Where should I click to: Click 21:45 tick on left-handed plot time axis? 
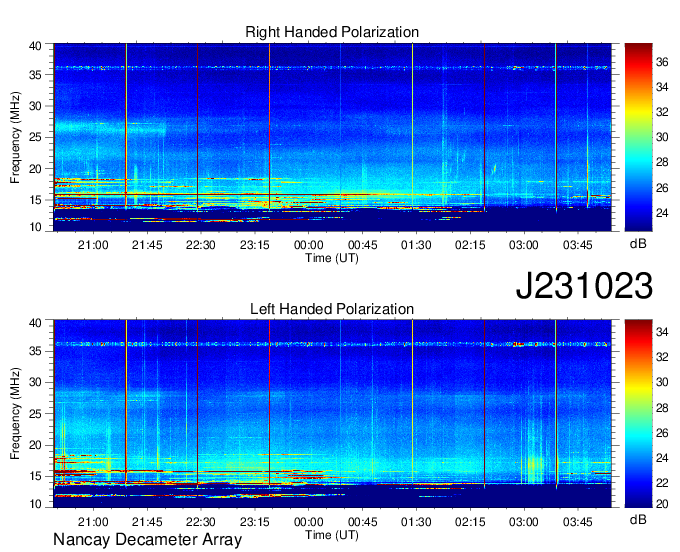pos(147,522)
